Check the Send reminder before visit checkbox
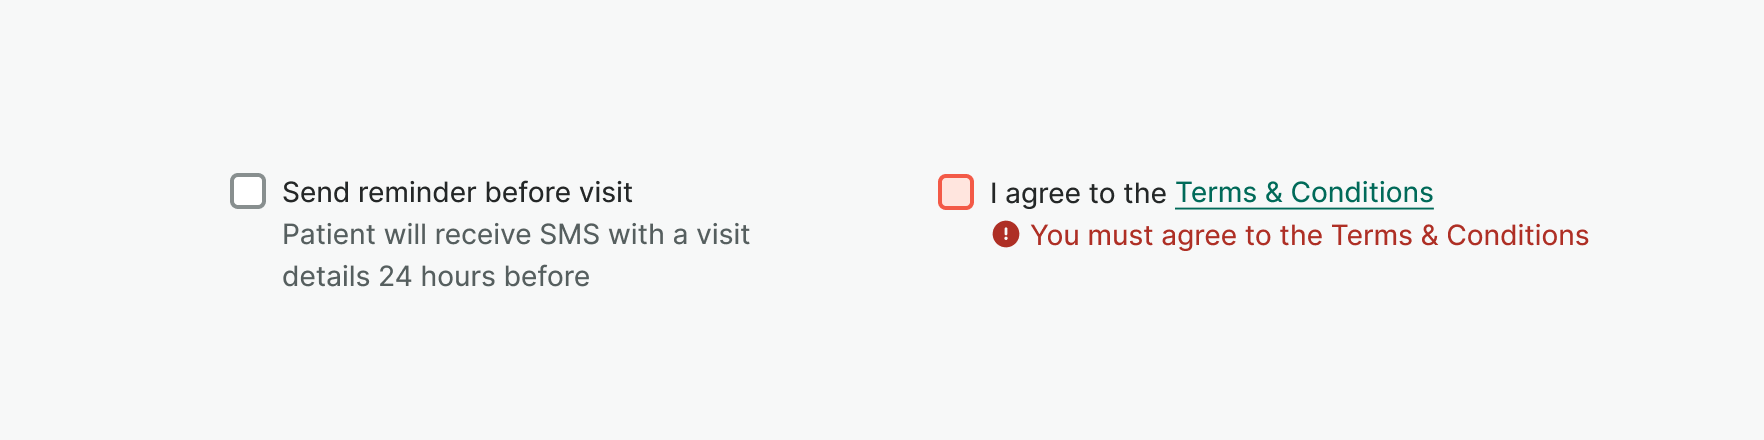The width and height of the screenshot is (1764, 440). tap(248, 191)
